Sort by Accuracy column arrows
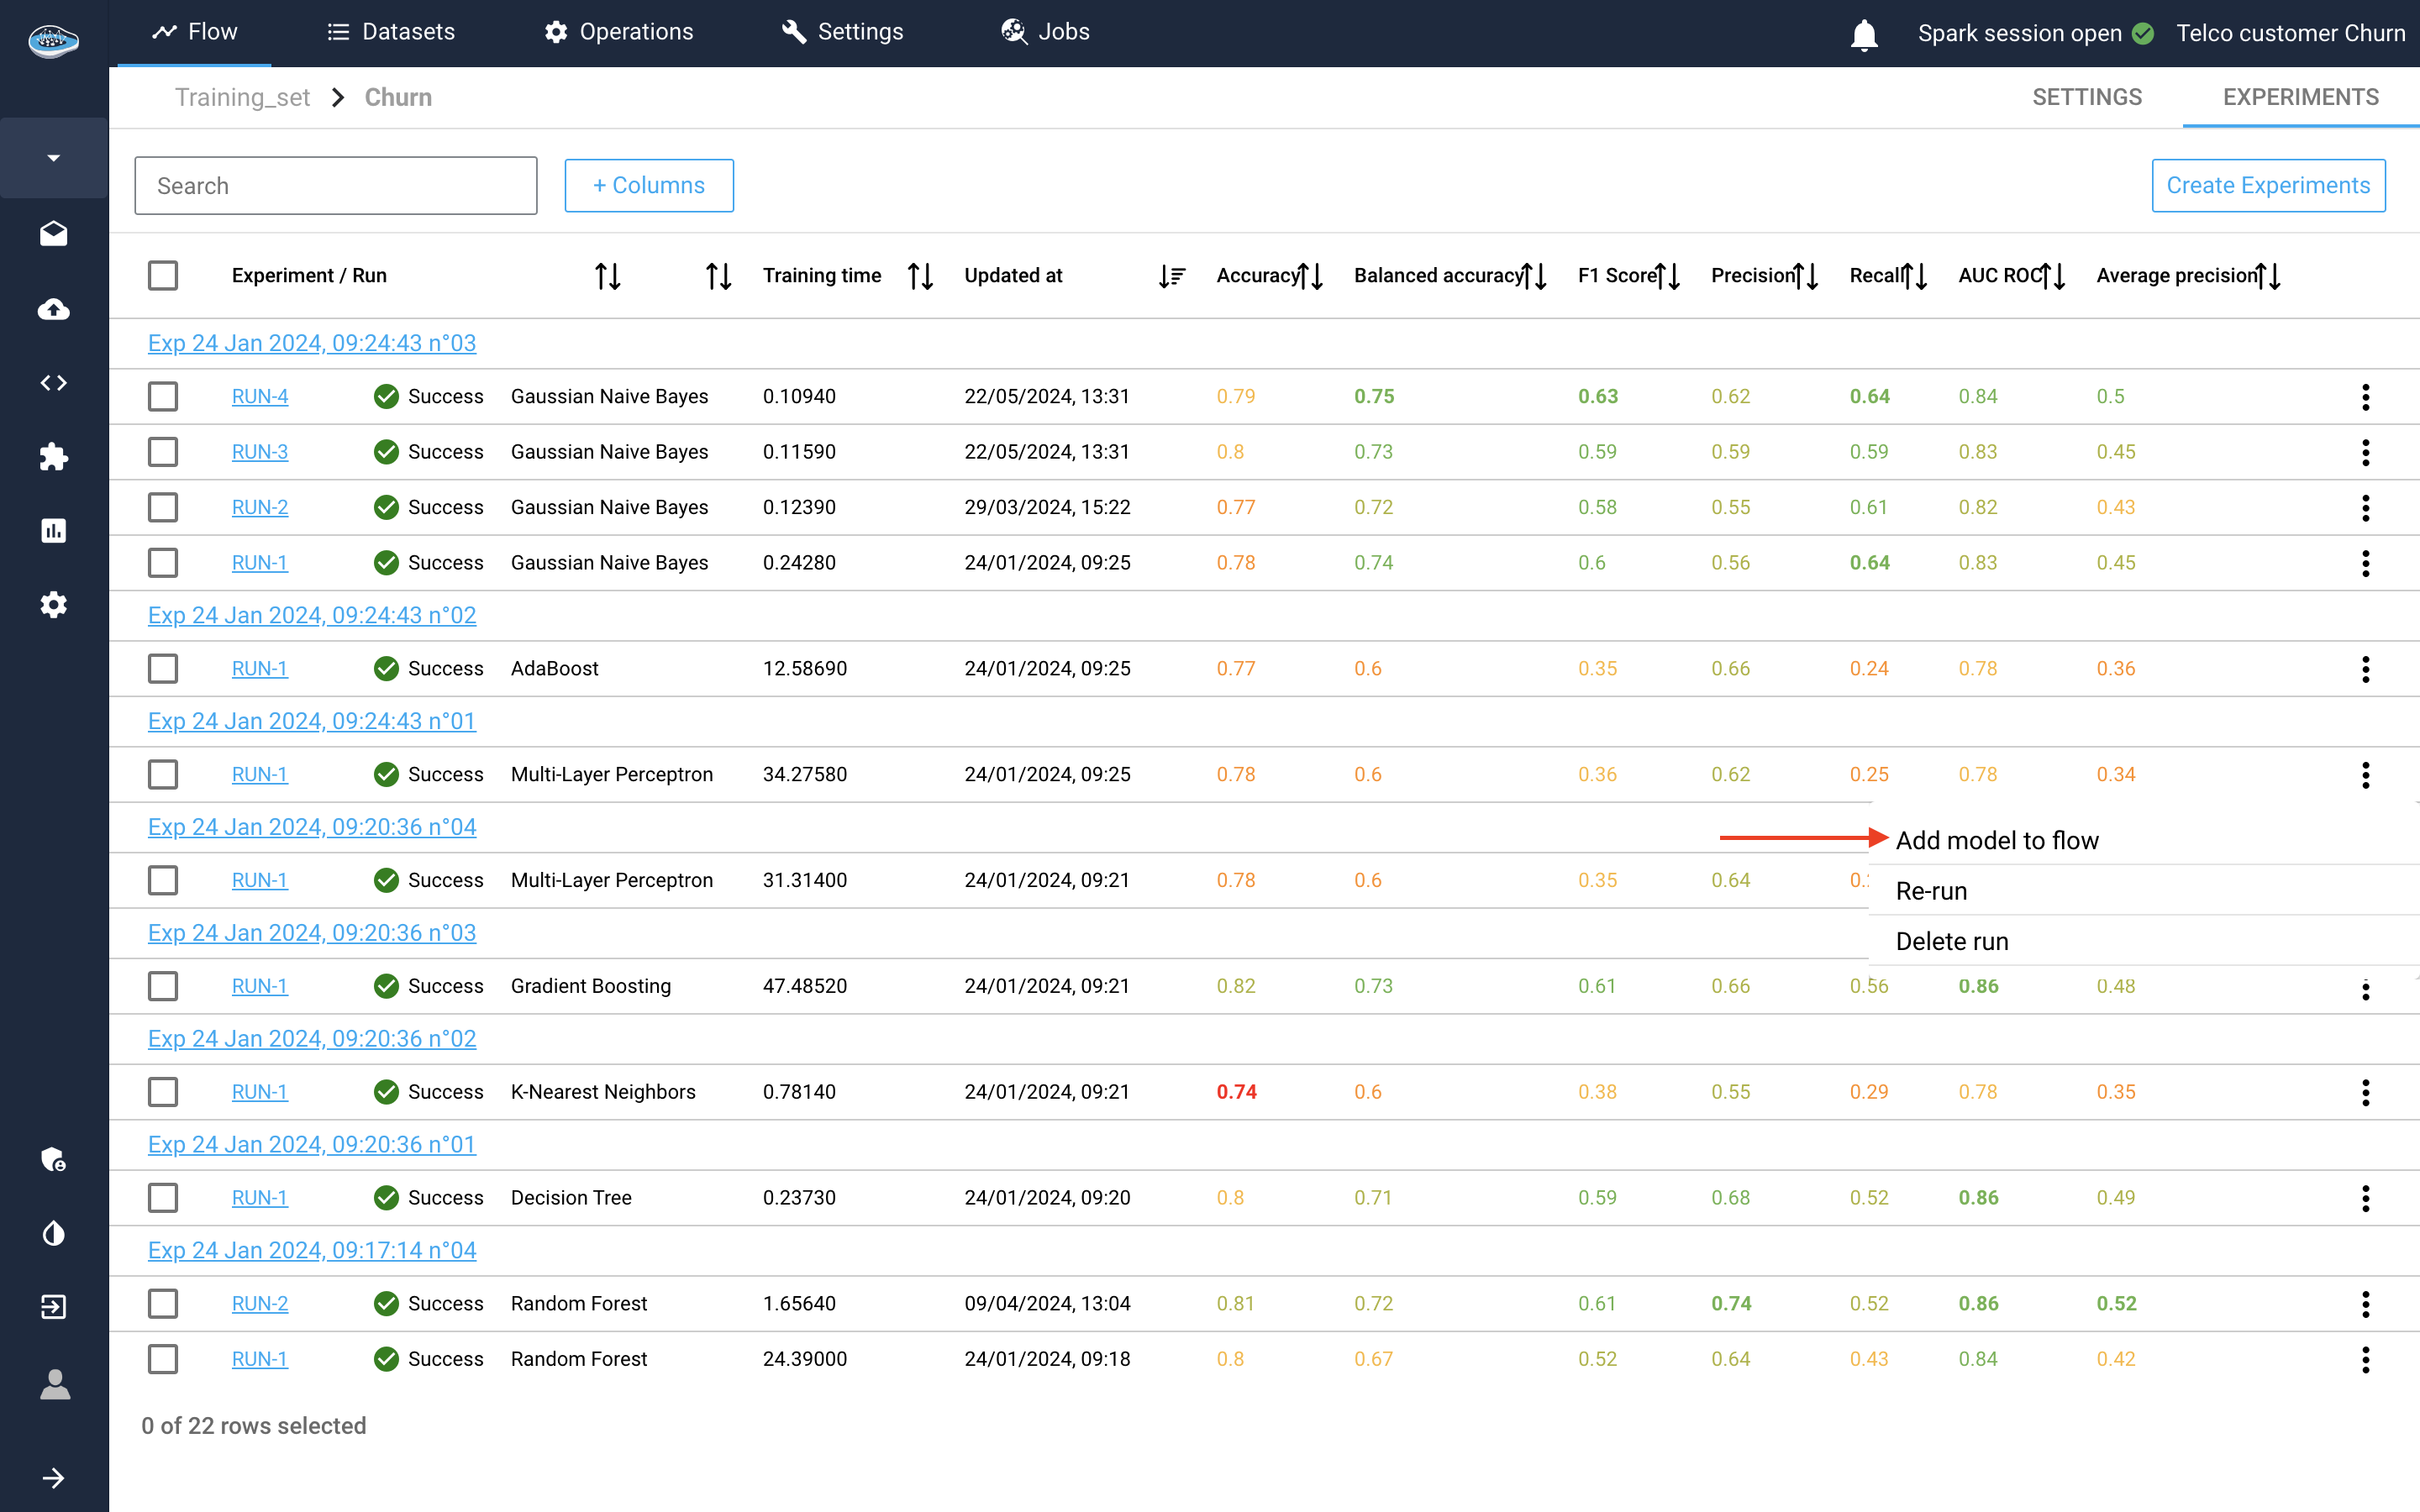2420x1512 pixels. tap(1310, 276)
